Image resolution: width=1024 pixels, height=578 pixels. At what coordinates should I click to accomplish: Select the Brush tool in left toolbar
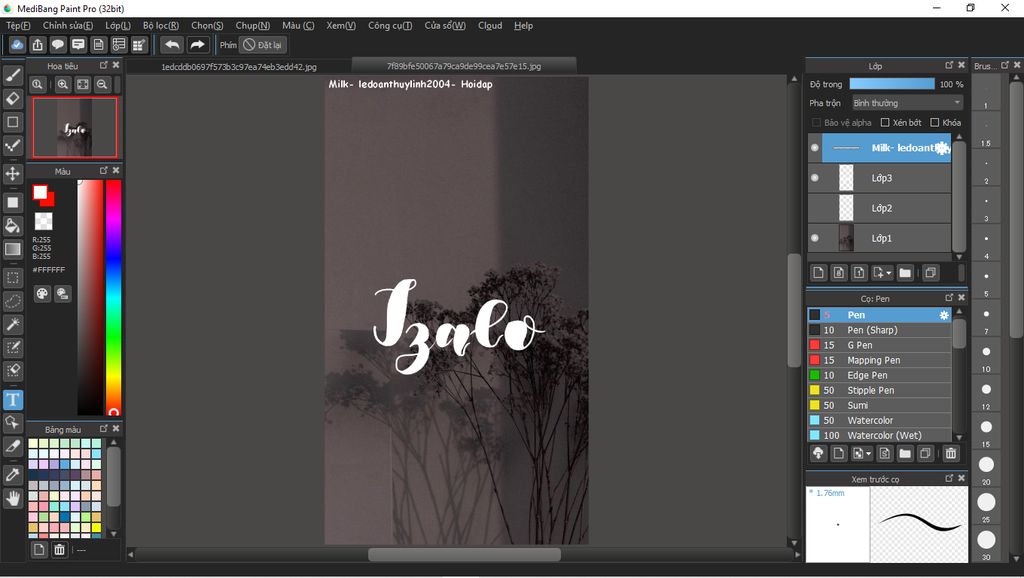click(12, 75)
